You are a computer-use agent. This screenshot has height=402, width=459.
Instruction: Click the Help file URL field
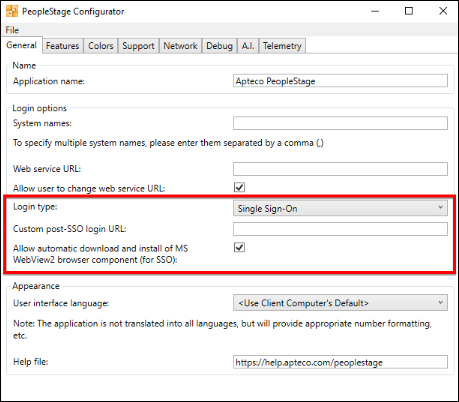[340, 362]
